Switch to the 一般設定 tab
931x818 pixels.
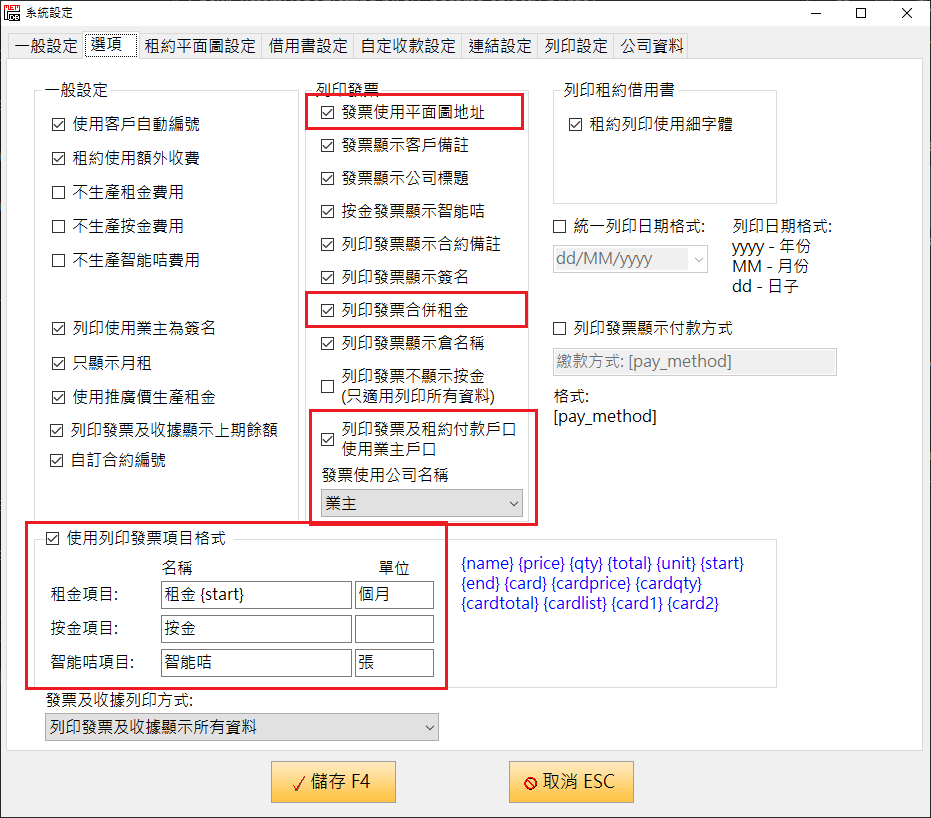46,46
